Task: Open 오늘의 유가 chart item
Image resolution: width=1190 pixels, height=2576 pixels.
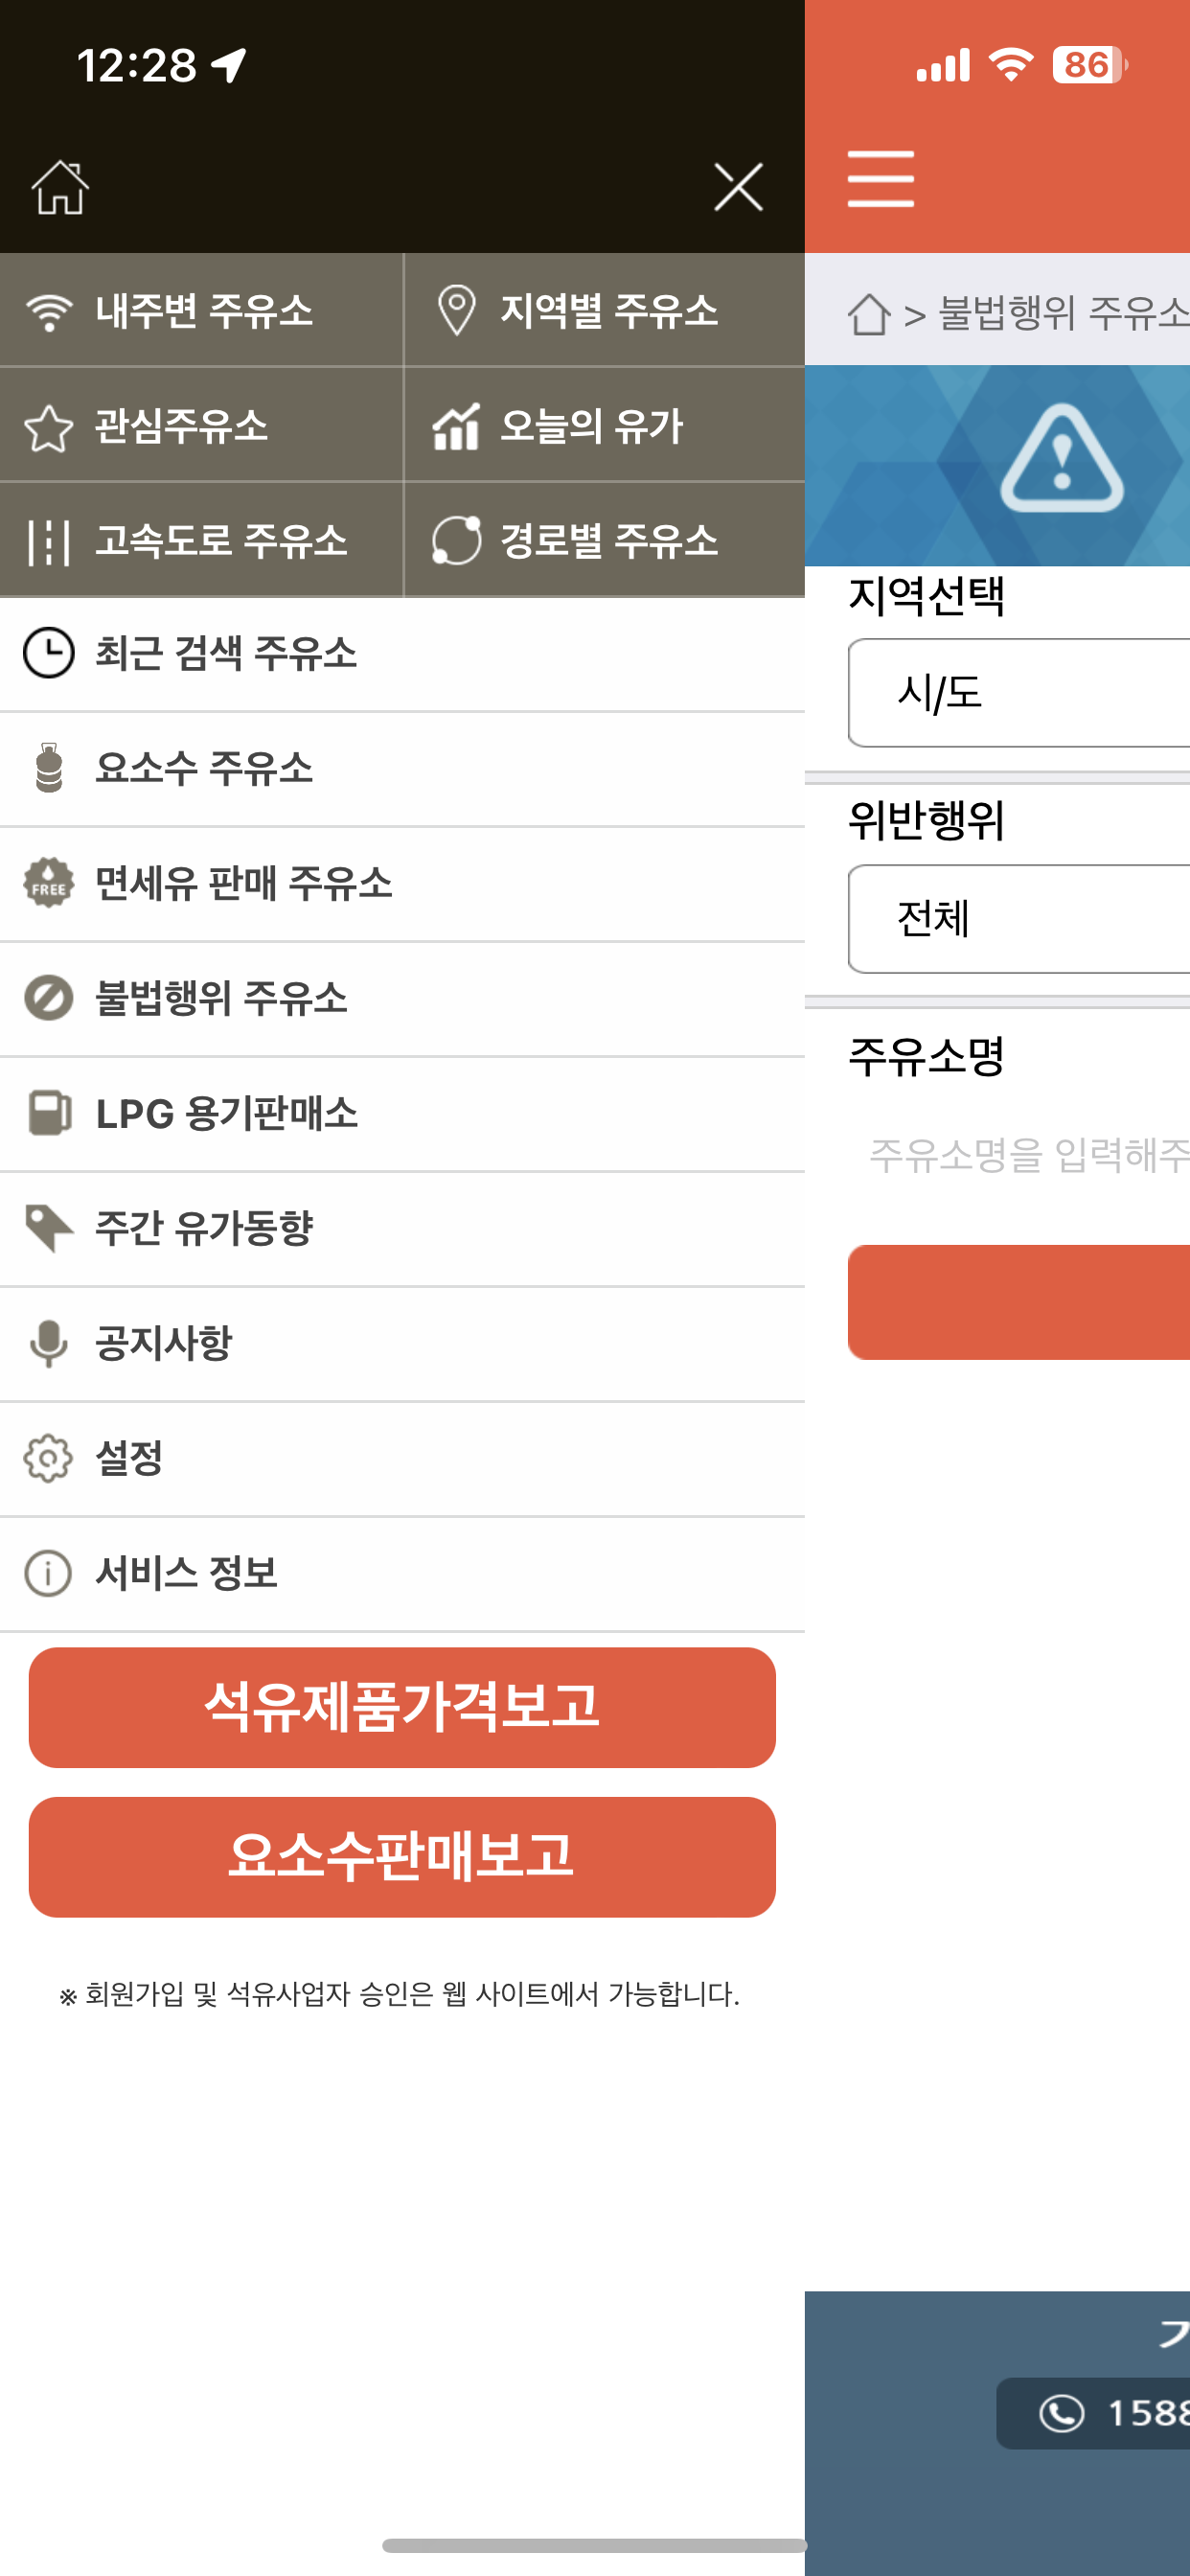Action: click(604, 425)
